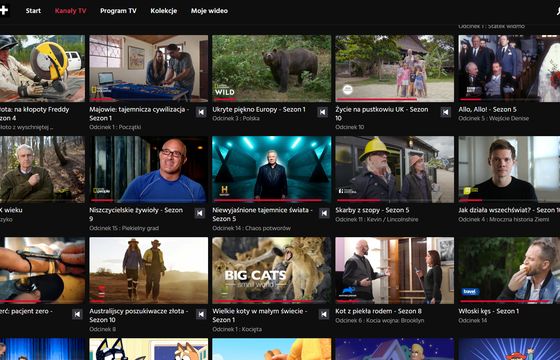Click the Canal+ plus logo

point(4,10)
